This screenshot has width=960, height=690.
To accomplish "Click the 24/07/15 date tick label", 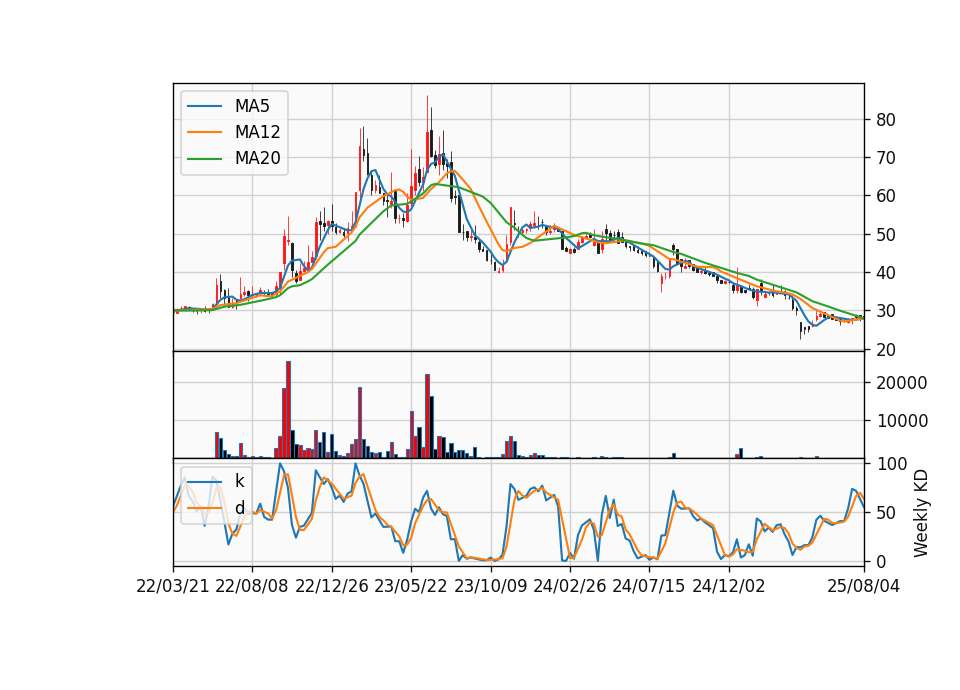I will coord(649,586).
